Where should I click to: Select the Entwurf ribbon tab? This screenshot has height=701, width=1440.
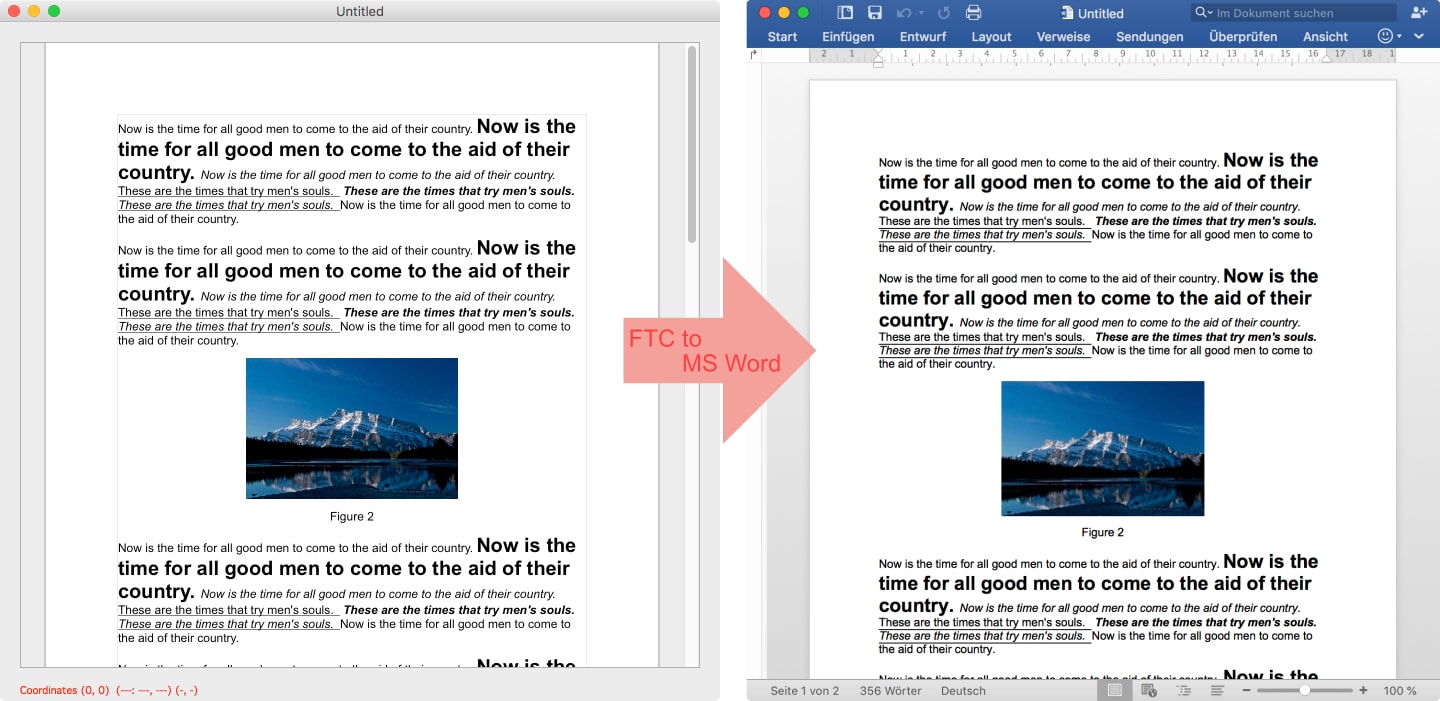pos(923,37)
